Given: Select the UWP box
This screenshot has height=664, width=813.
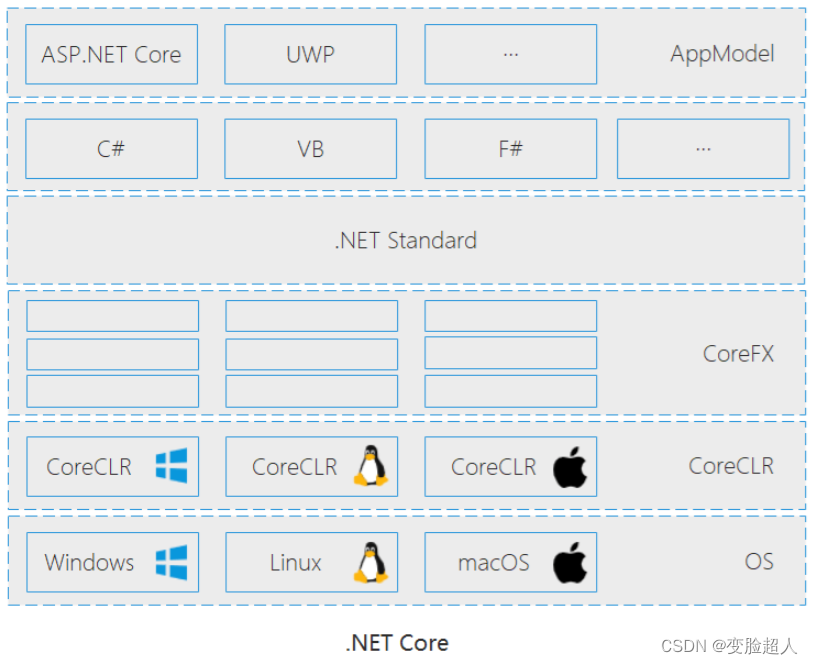Looking at the screenshot, I should 310,54.
